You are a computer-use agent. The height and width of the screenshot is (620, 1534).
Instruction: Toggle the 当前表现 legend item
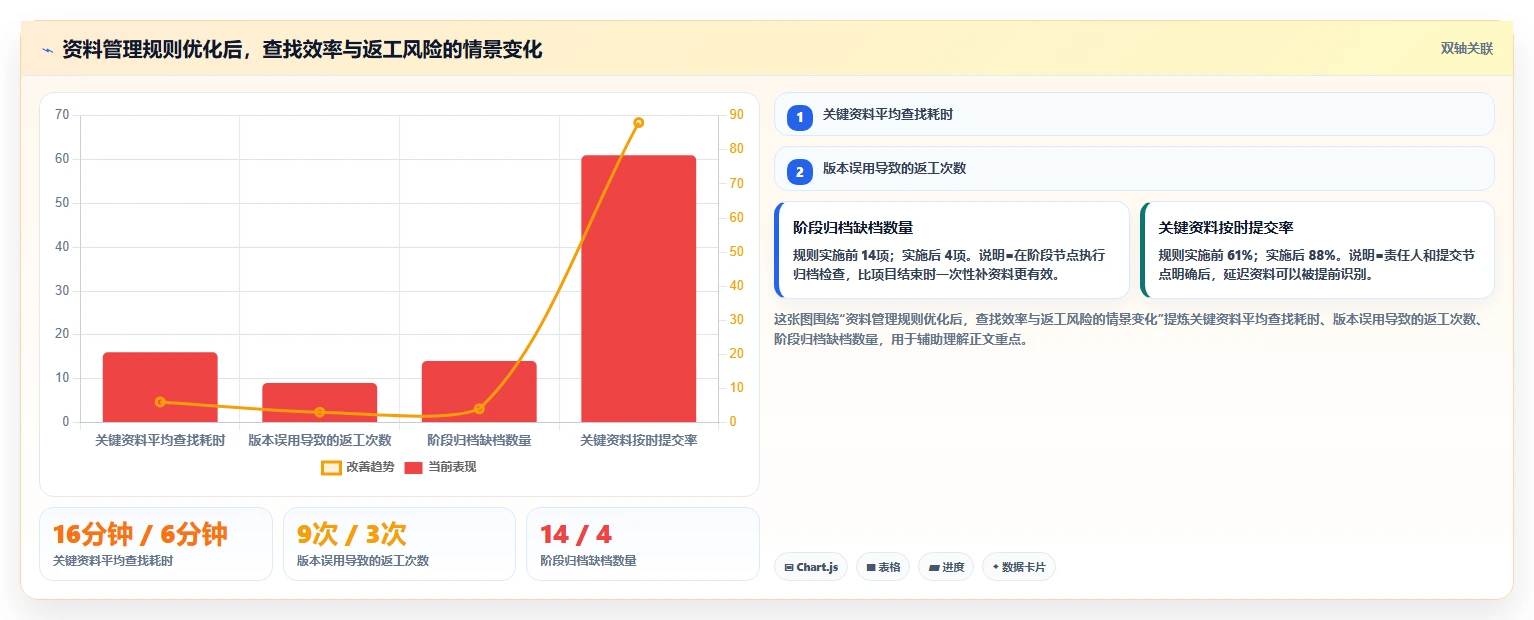click(440, 467)
